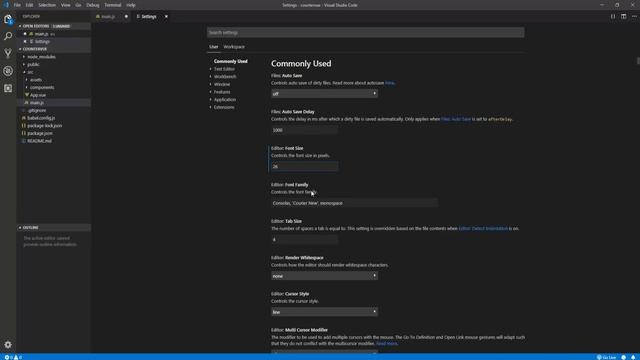The height and width of the screenshot is (360, 640).
Task: Open the Search view in activity bar
Action: (8, 36)
